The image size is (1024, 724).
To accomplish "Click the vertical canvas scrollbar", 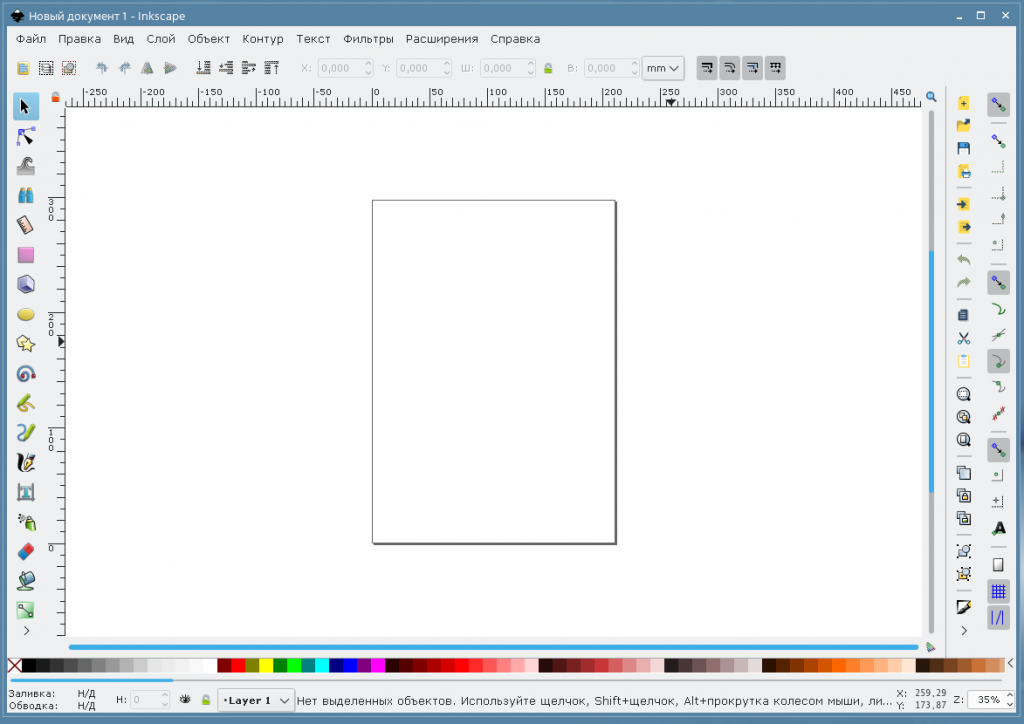I will tap(931, 372).
